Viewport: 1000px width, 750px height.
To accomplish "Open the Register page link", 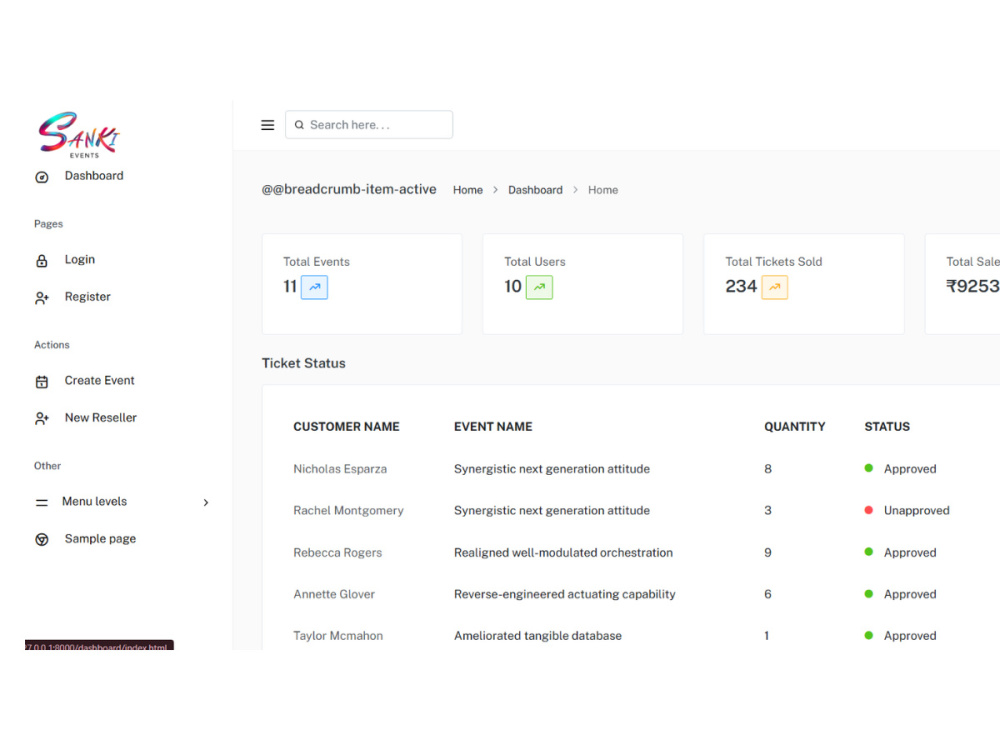I will click(87, 297).
